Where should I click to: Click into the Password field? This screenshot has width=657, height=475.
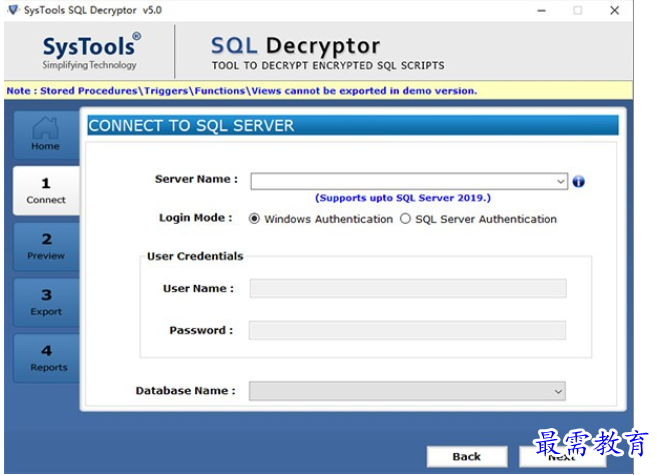(407, 330)
